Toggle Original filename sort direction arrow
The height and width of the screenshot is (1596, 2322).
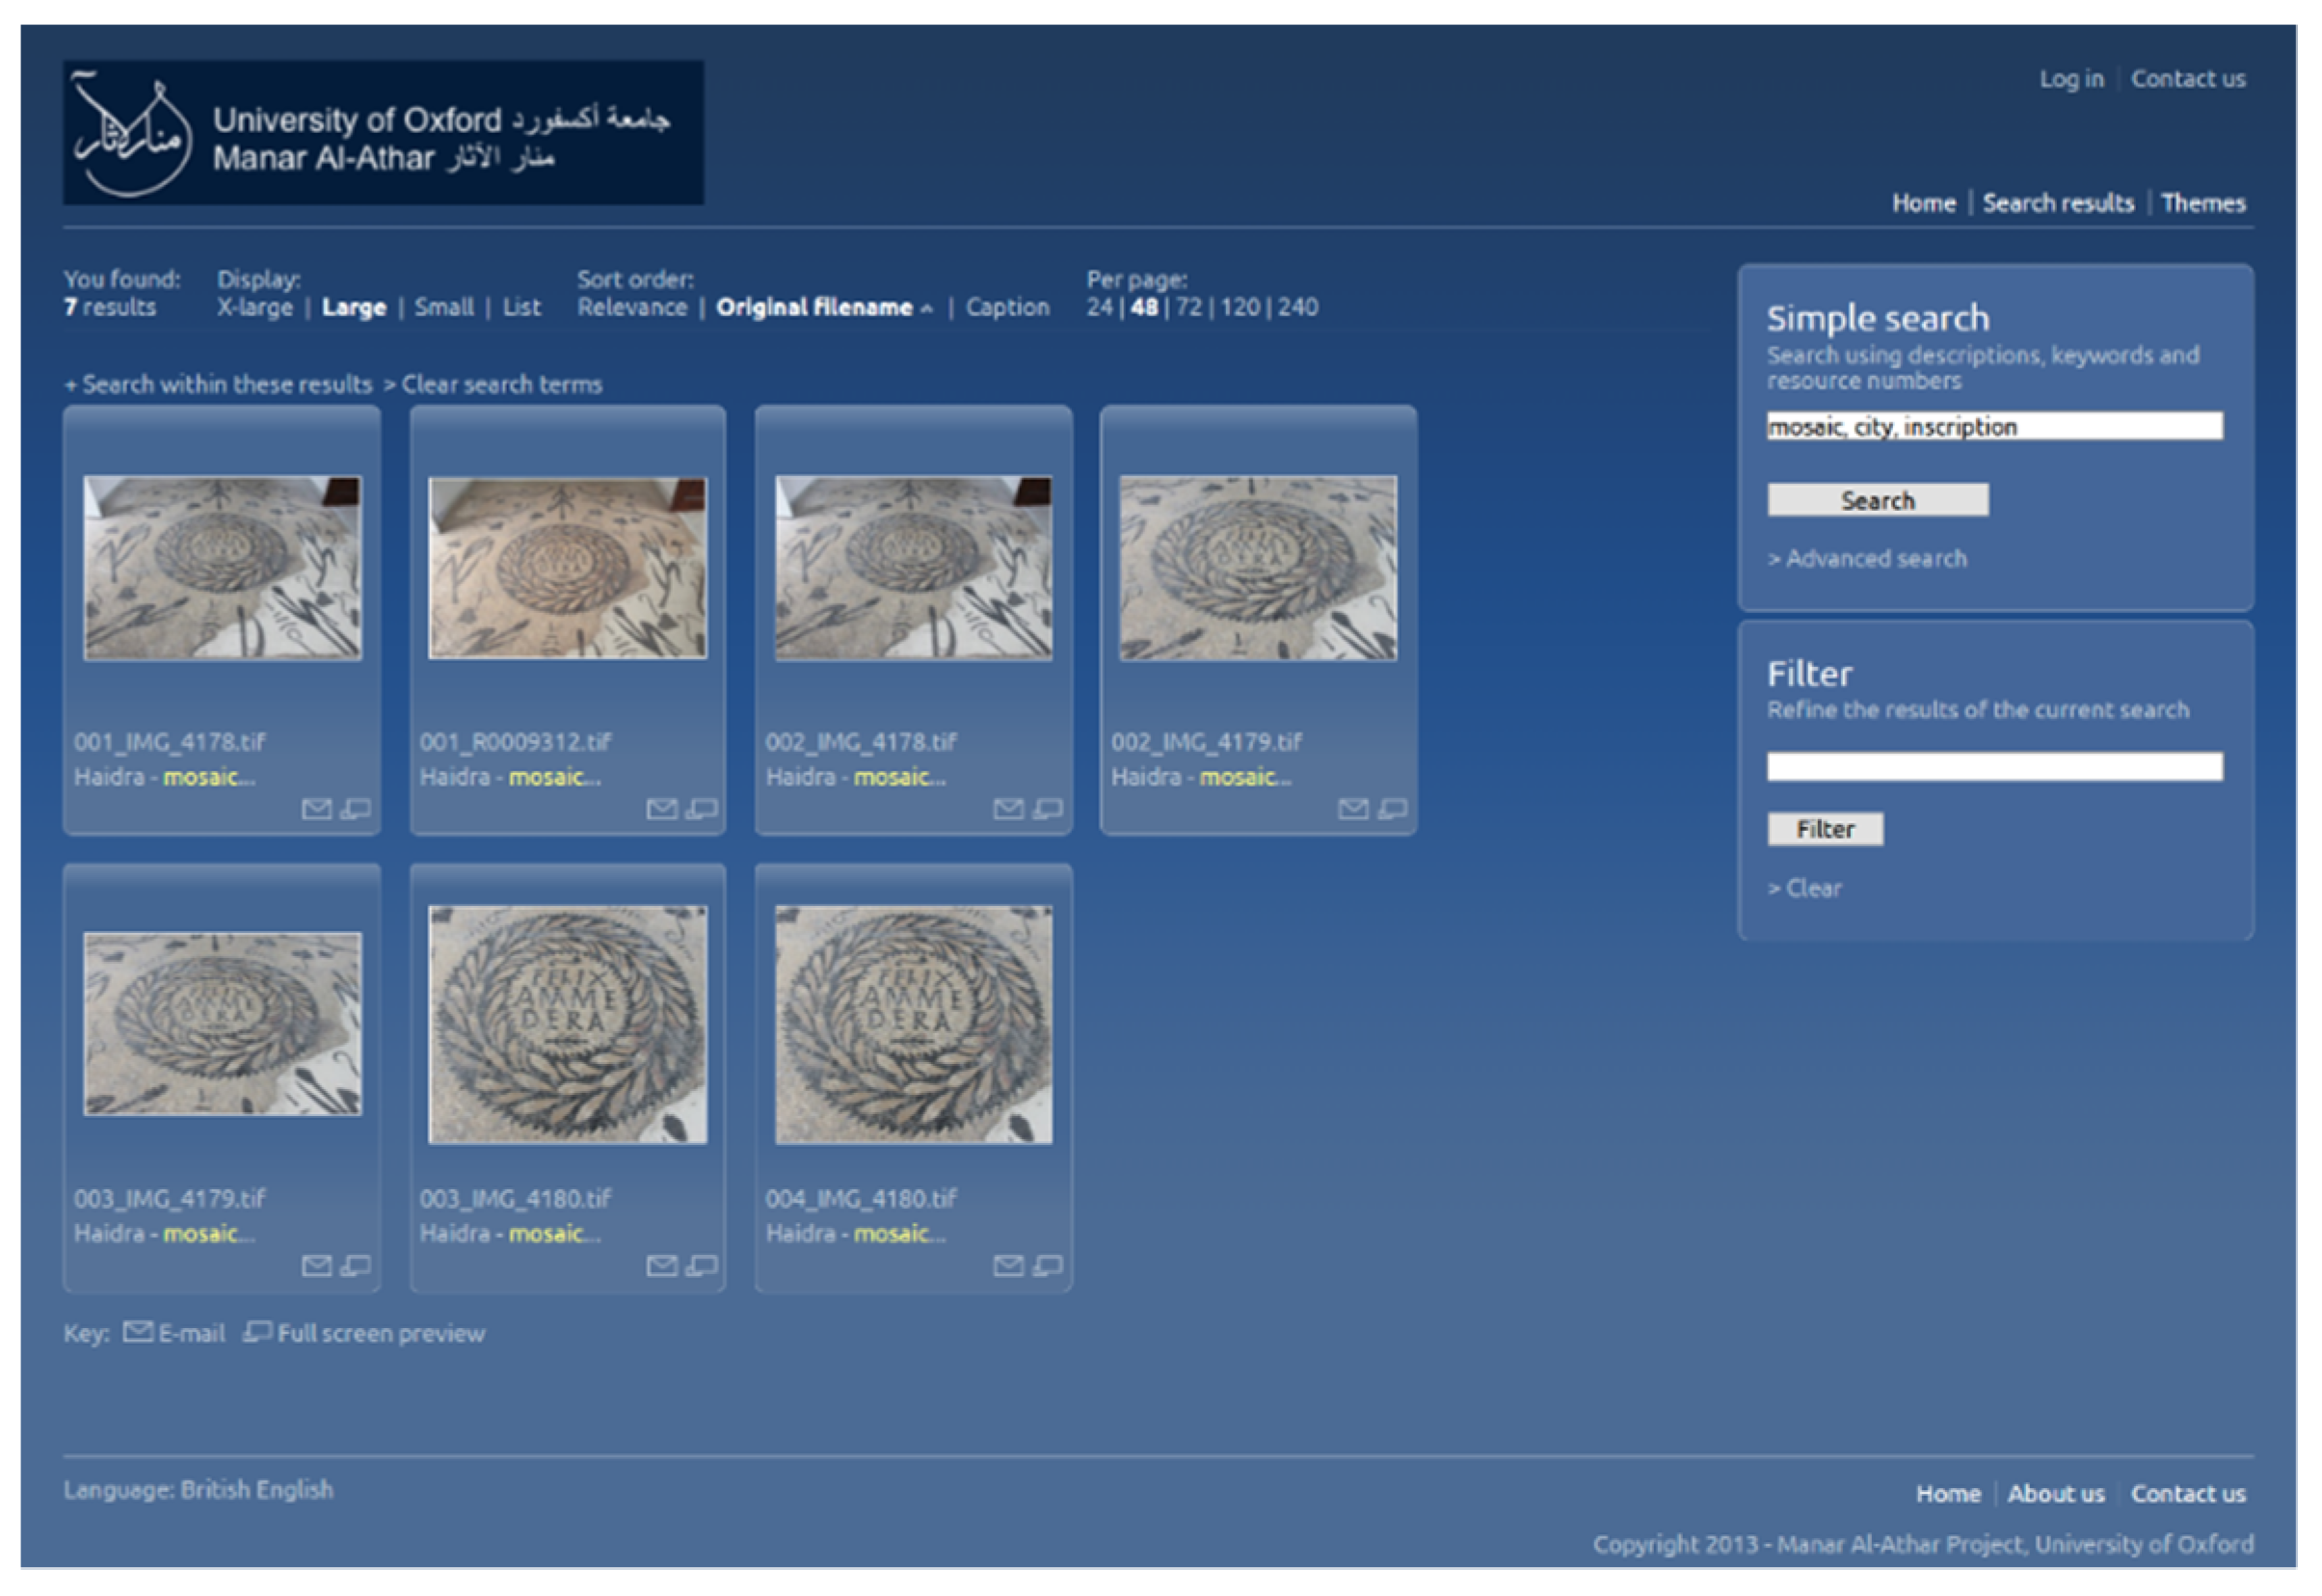(927, 310)
